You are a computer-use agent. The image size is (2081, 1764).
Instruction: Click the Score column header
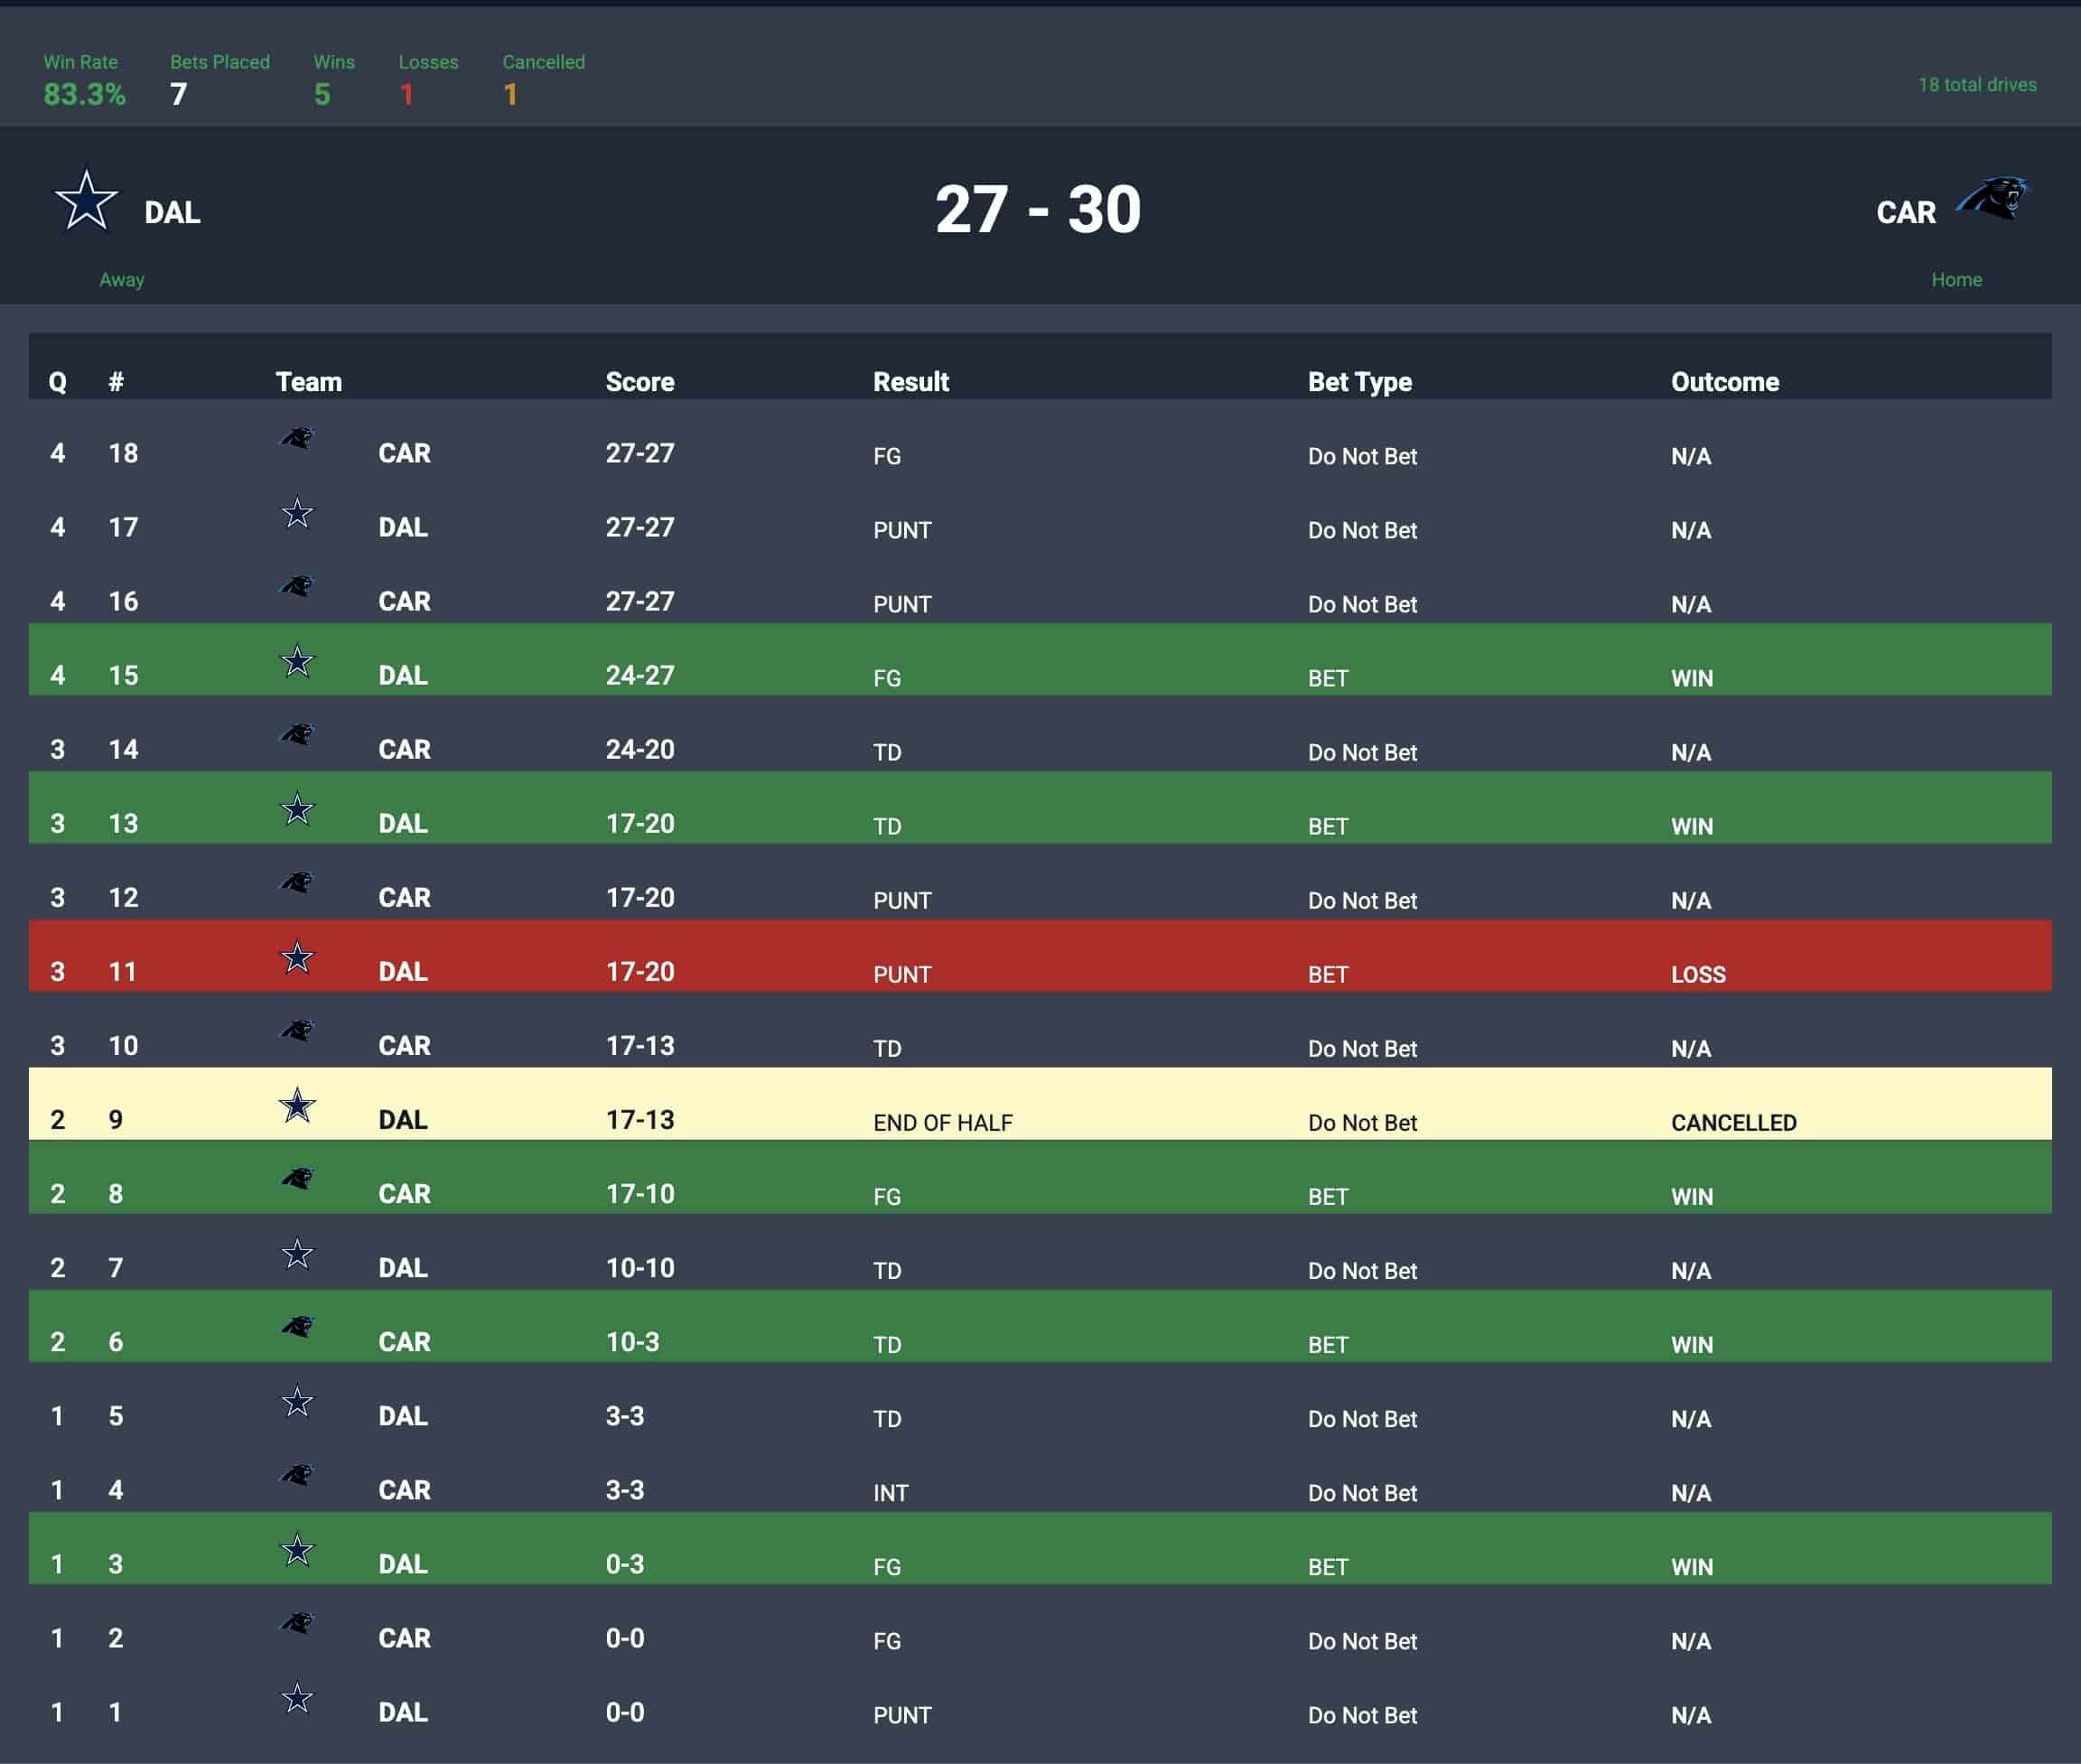click(639, 382)
